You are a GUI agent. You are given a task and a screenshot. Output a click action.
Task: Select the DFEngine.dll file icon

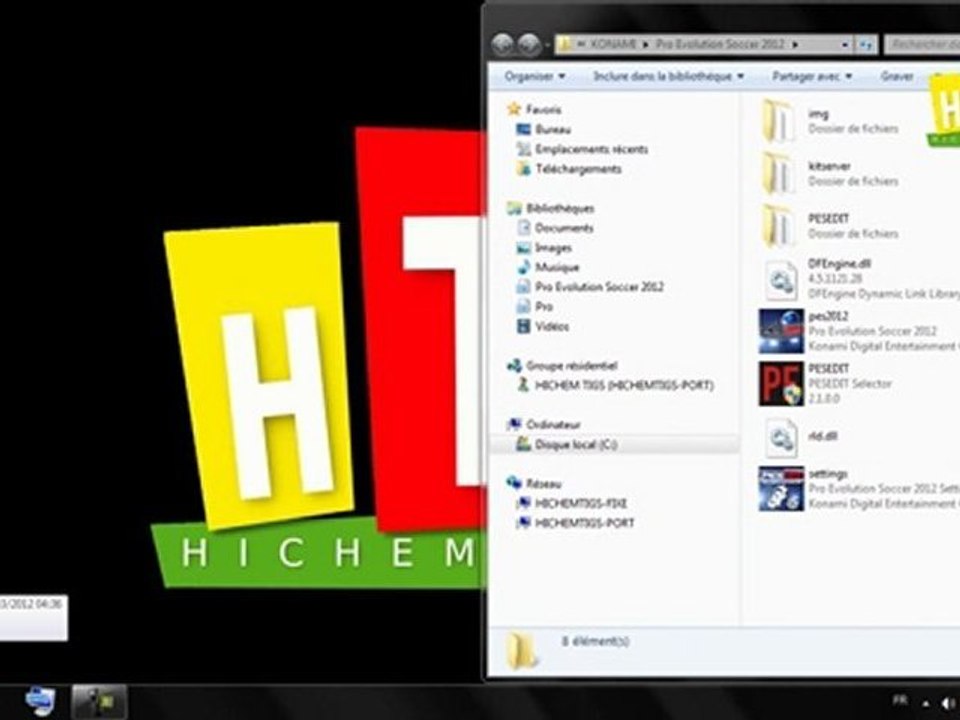coord(781,279)
